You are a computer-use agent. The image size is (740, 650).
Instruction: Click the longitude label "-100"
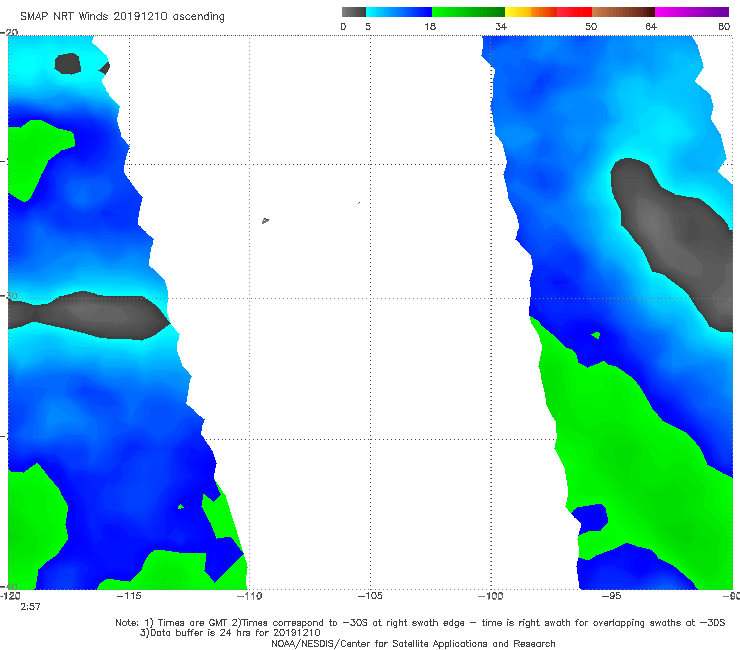tap(490, 596)
